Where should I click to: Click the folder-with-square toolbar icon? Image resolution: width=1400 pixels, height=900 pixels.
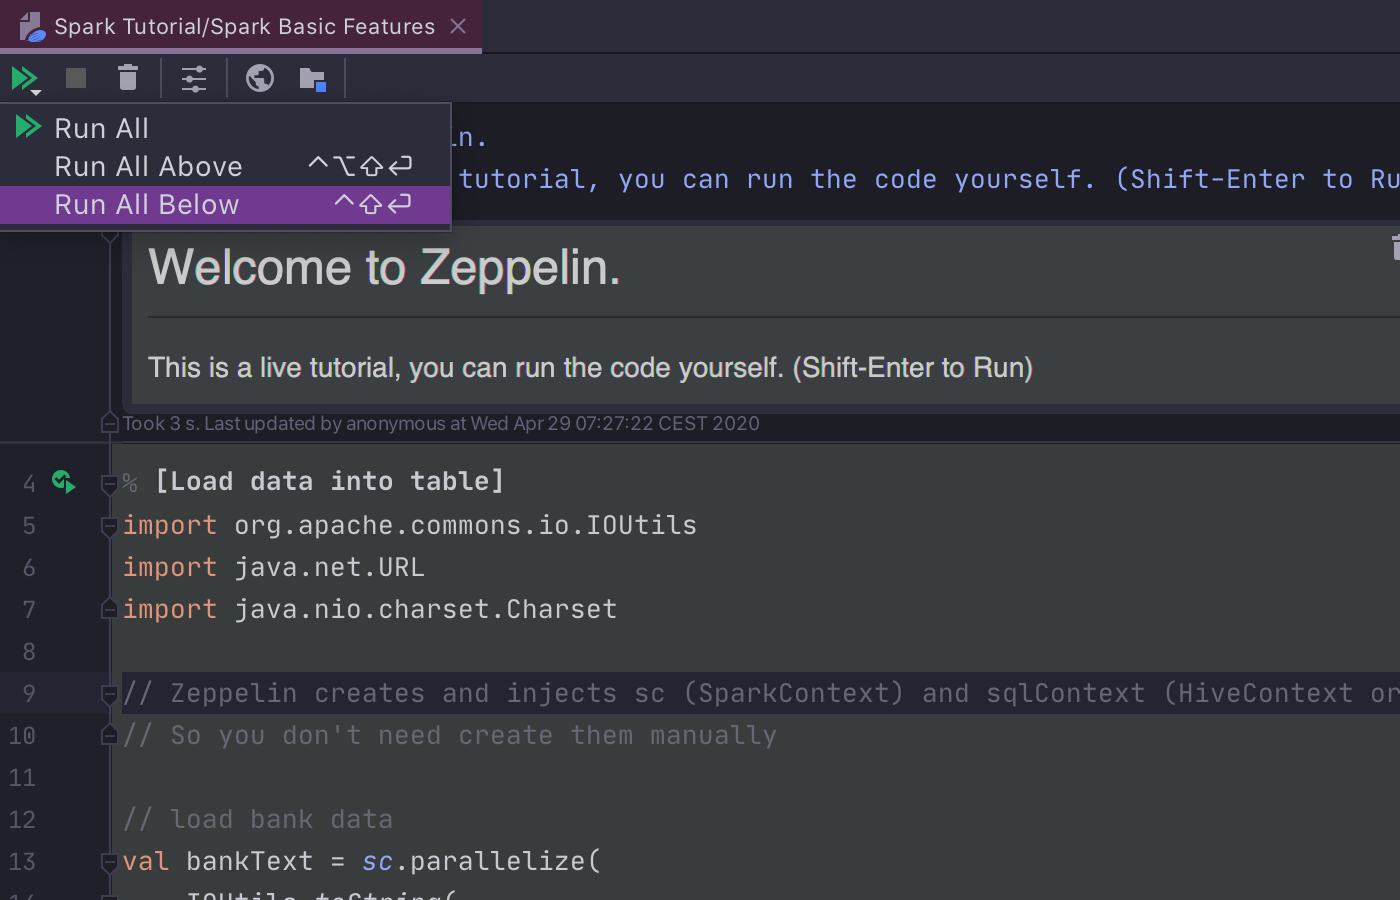click(313, 79)
